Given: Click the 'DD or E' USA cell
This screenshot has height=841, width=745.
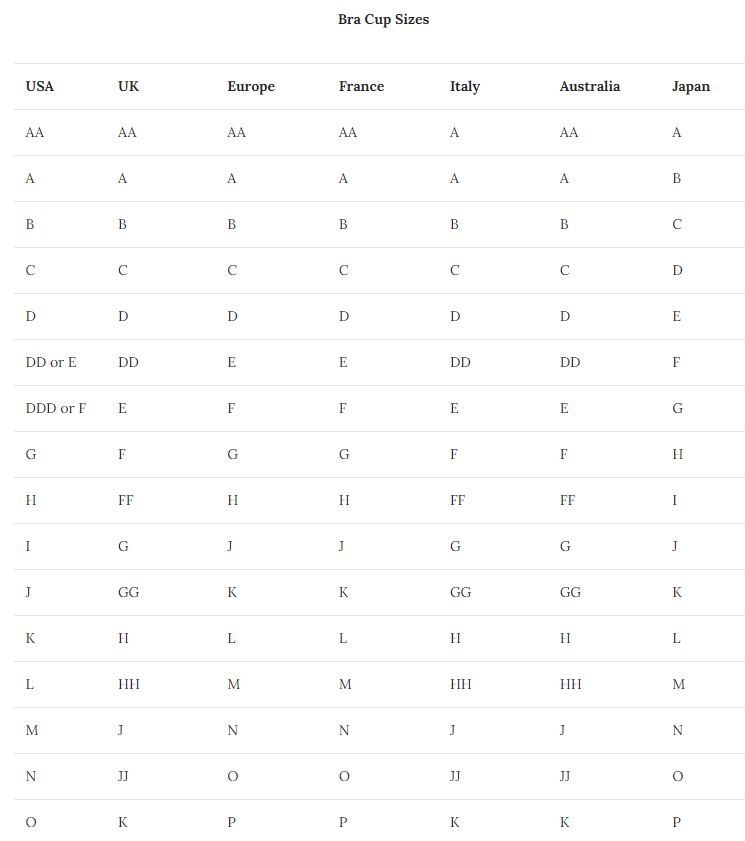Looking at the screenshot, I should pyautogui.click(x=51, y=363).
